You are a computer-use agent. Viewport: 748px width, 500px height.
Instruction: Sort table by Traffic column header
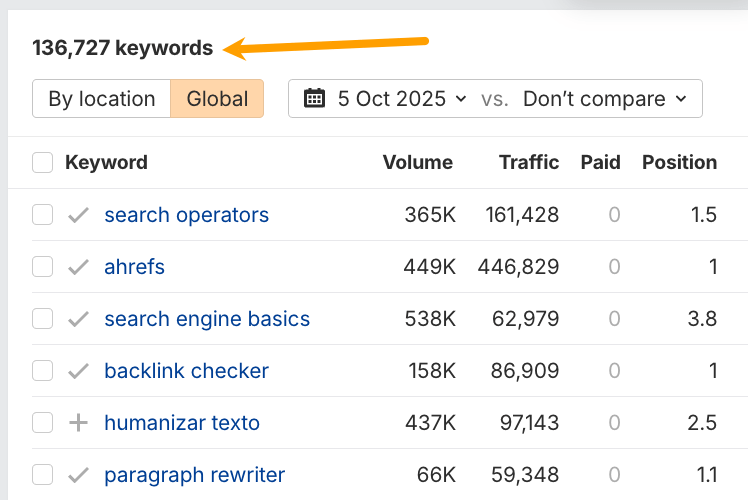(529, 163)
